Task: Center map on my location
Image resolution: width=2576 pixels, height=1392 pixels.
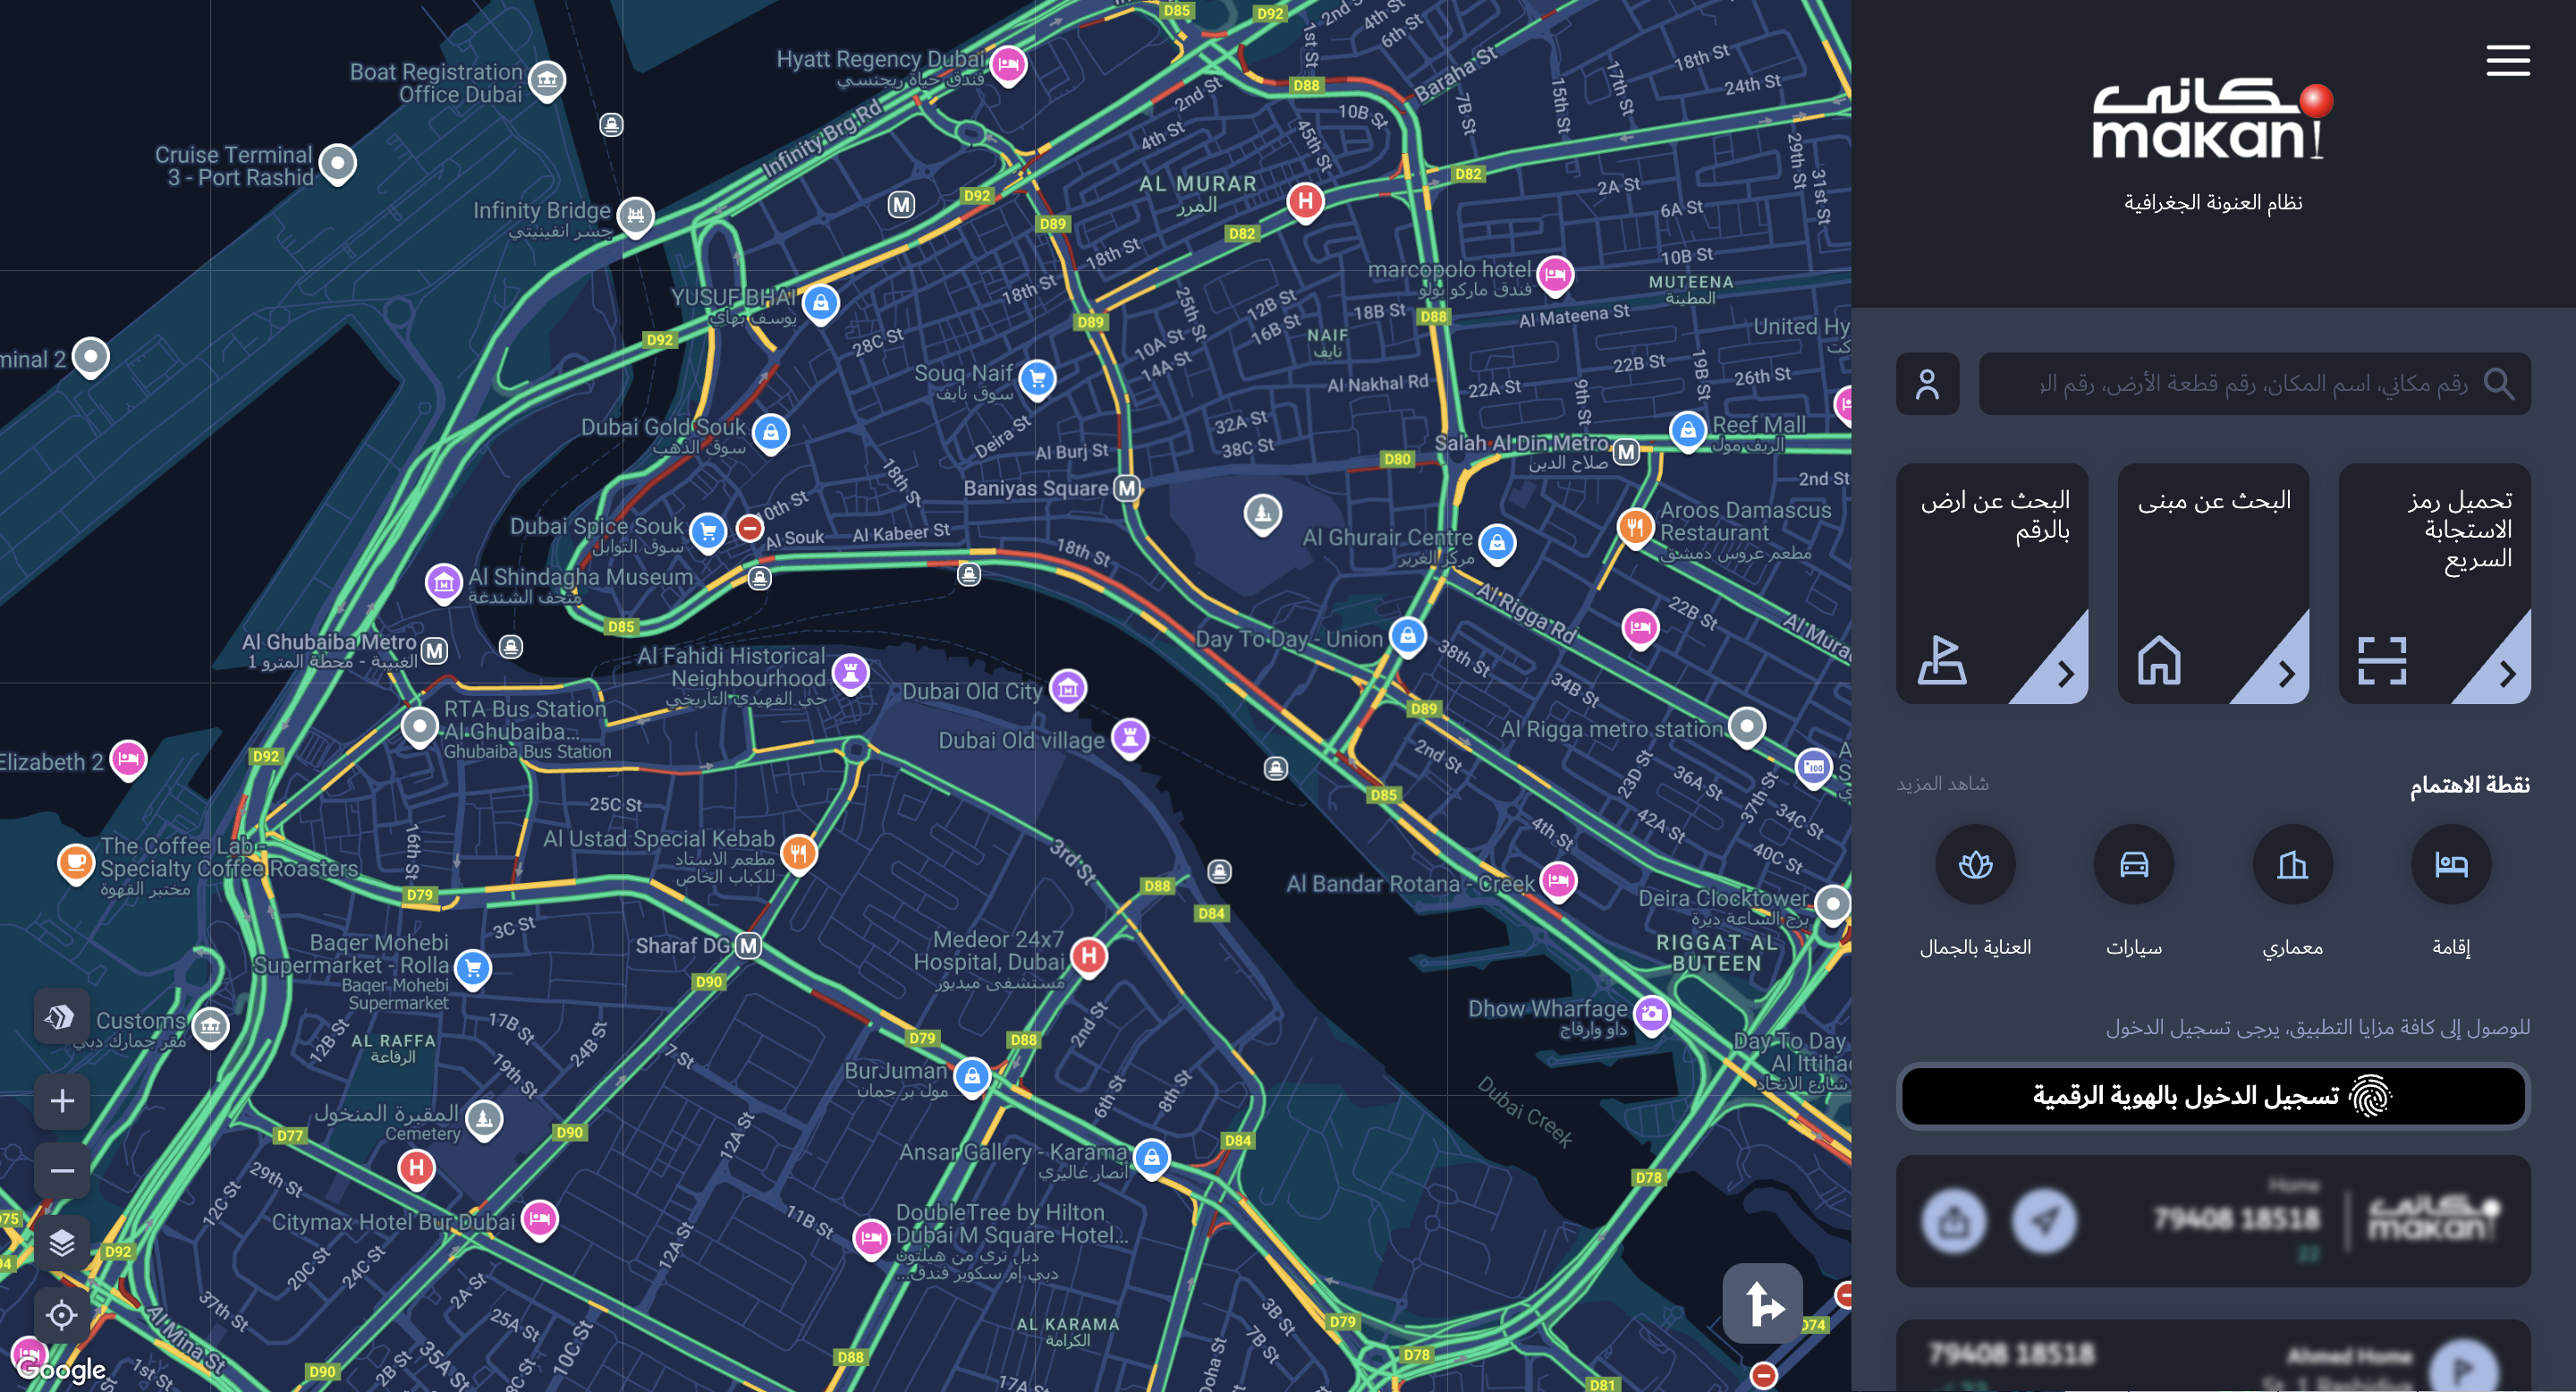Action: coord(62,1314)
